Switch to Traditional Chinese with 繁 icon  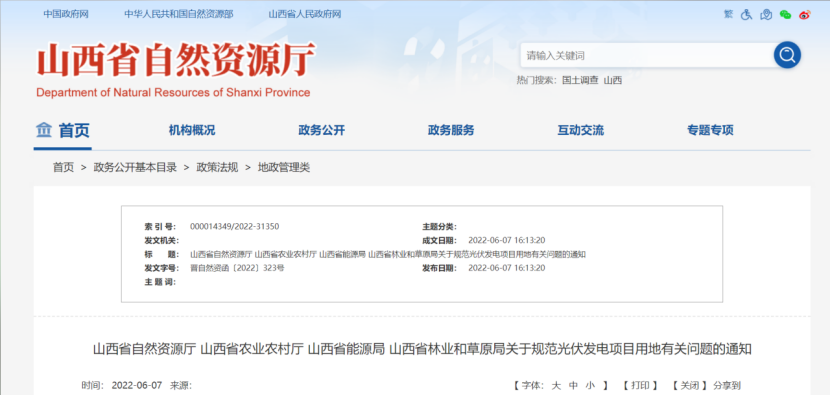[x=729, y=14]
